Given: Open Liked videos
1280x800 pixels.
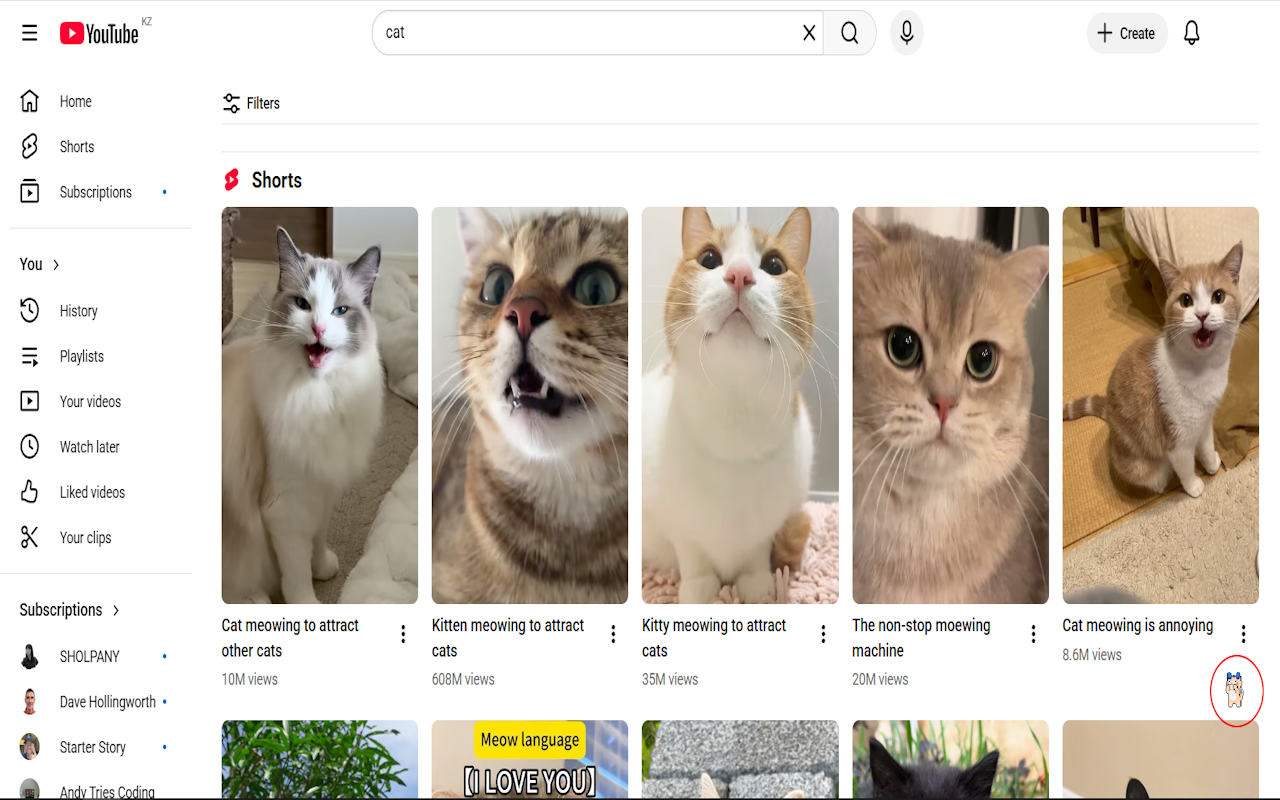Looking at the screenshot, I should click(92, 492).
